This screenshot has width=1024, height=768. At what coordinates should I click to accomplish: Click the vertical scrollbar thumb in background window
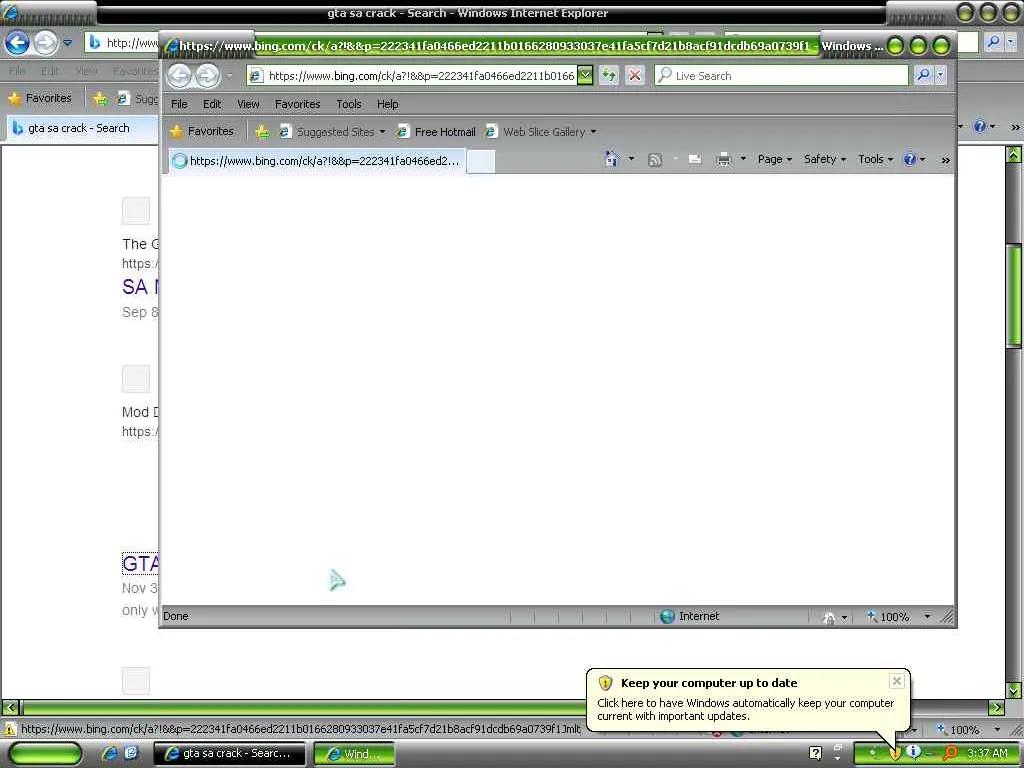click(1014, 295)
